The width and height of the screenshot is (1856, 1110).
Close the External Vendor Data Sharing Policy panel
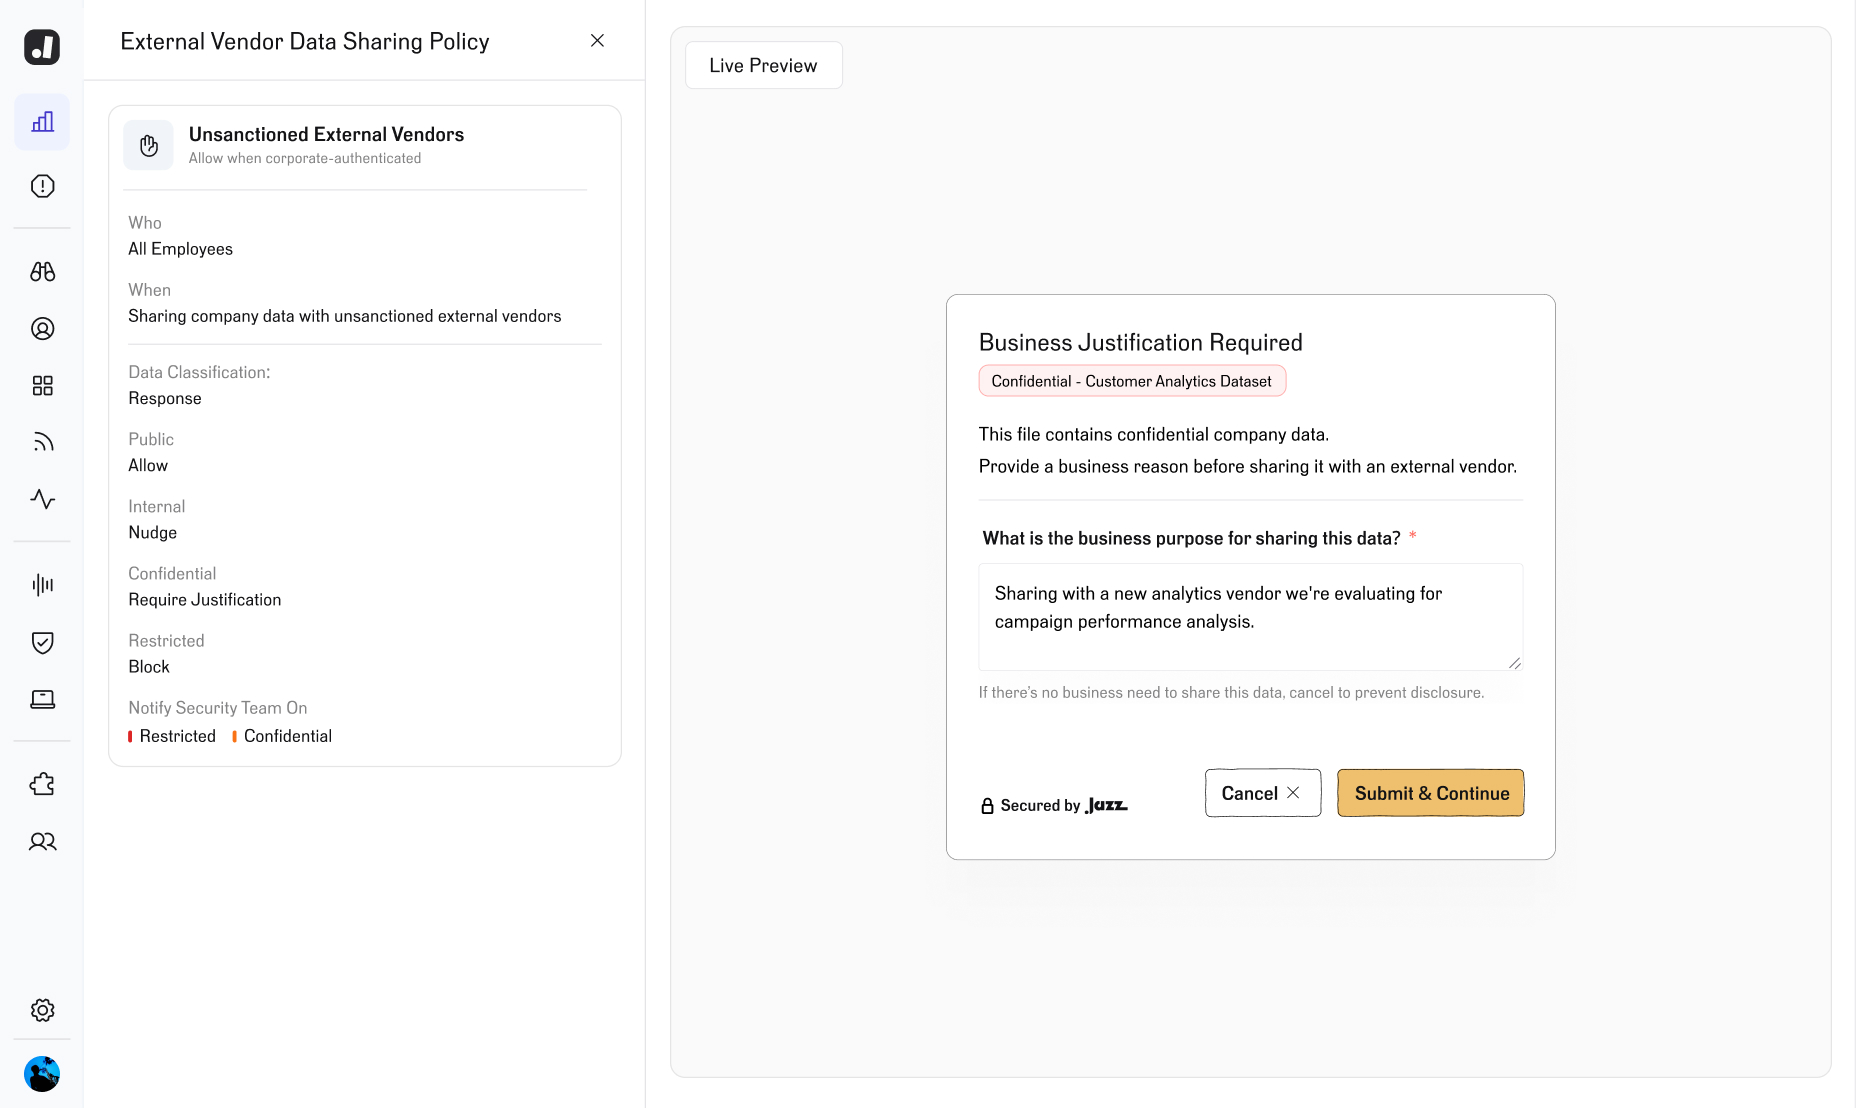597,41
